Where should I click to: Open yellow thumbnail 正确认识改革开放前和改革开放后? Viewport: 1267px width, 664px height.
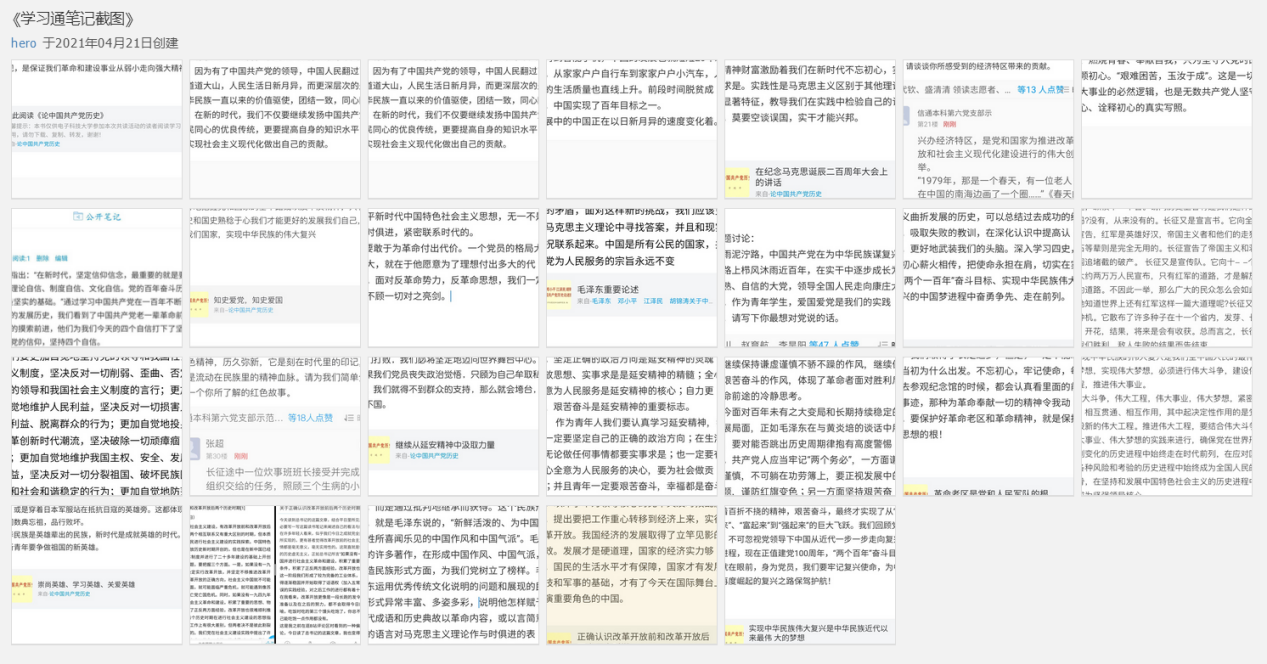tap(631, 574)
